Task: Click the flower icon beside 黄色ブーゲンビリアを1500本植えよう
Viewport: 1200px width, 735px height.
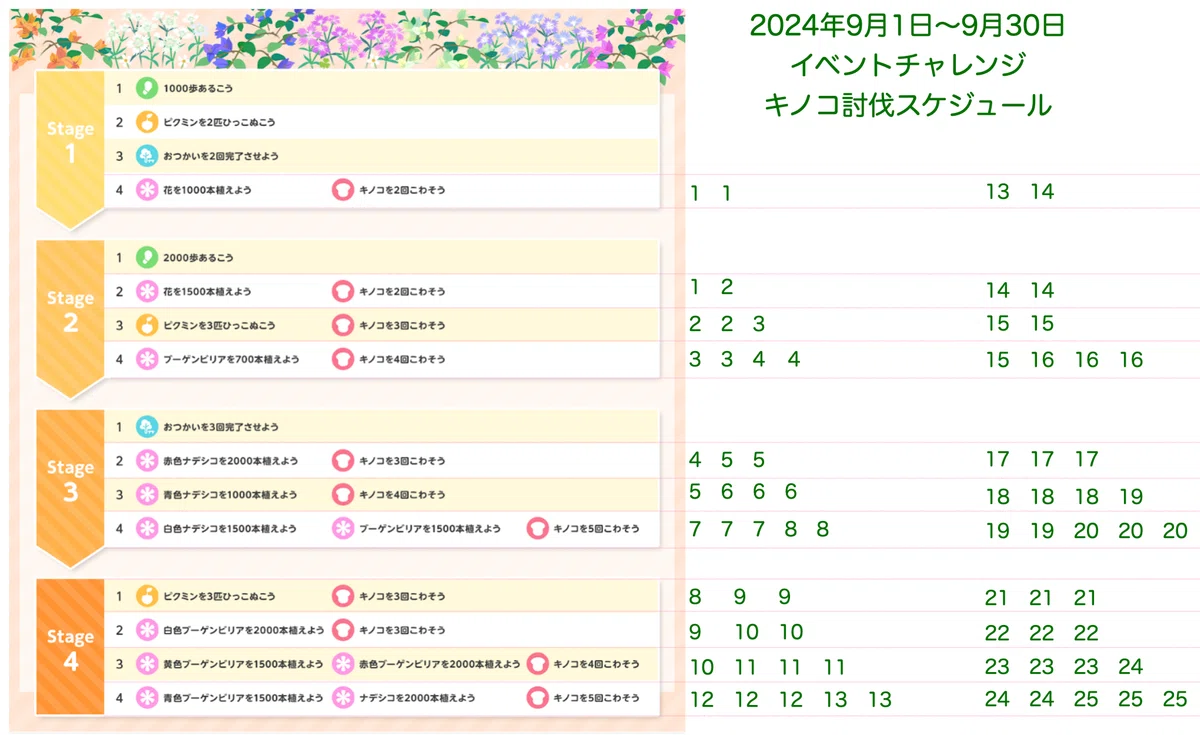Action: 147,664
